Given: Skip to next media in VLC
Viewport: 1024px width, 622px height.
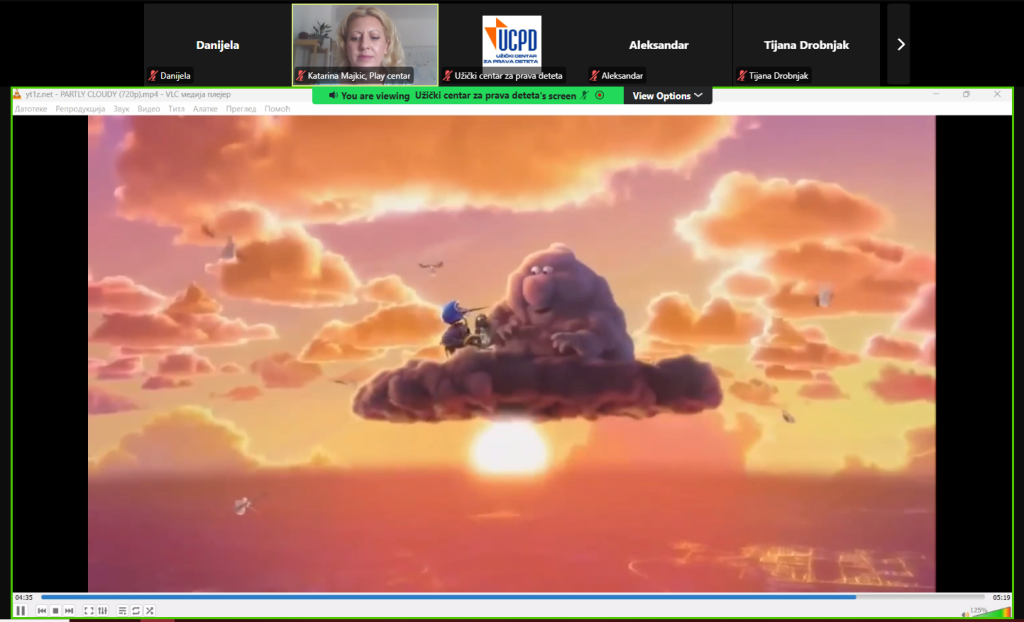Looking at the screenshot, I should [69, 610].
